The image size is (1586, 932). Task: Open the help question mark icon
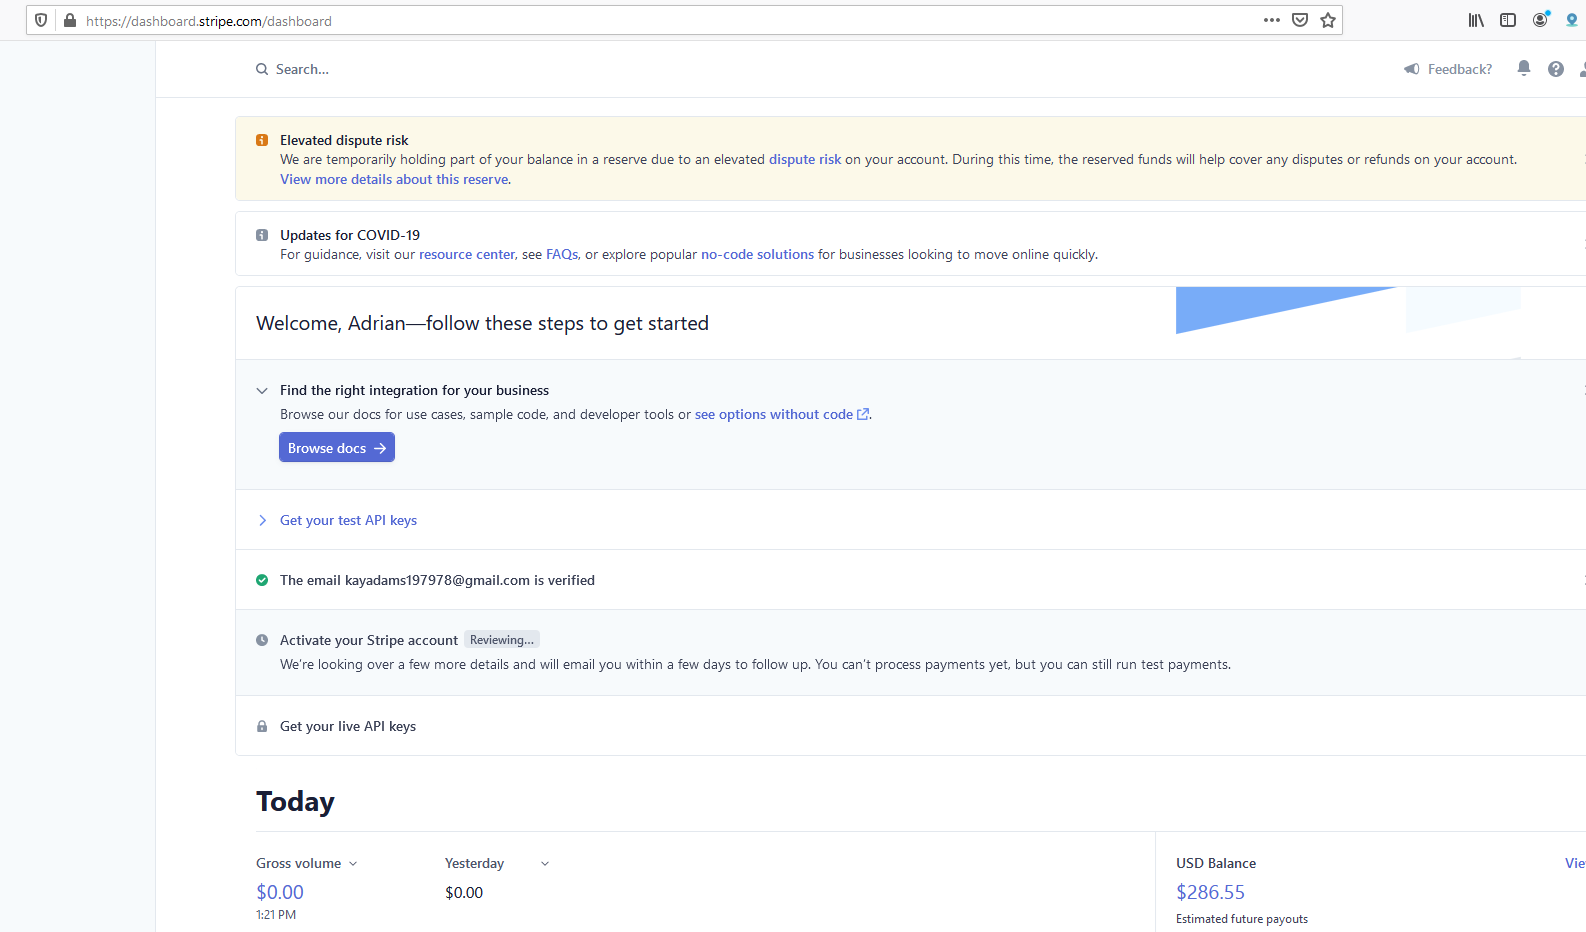[1556, 69]
